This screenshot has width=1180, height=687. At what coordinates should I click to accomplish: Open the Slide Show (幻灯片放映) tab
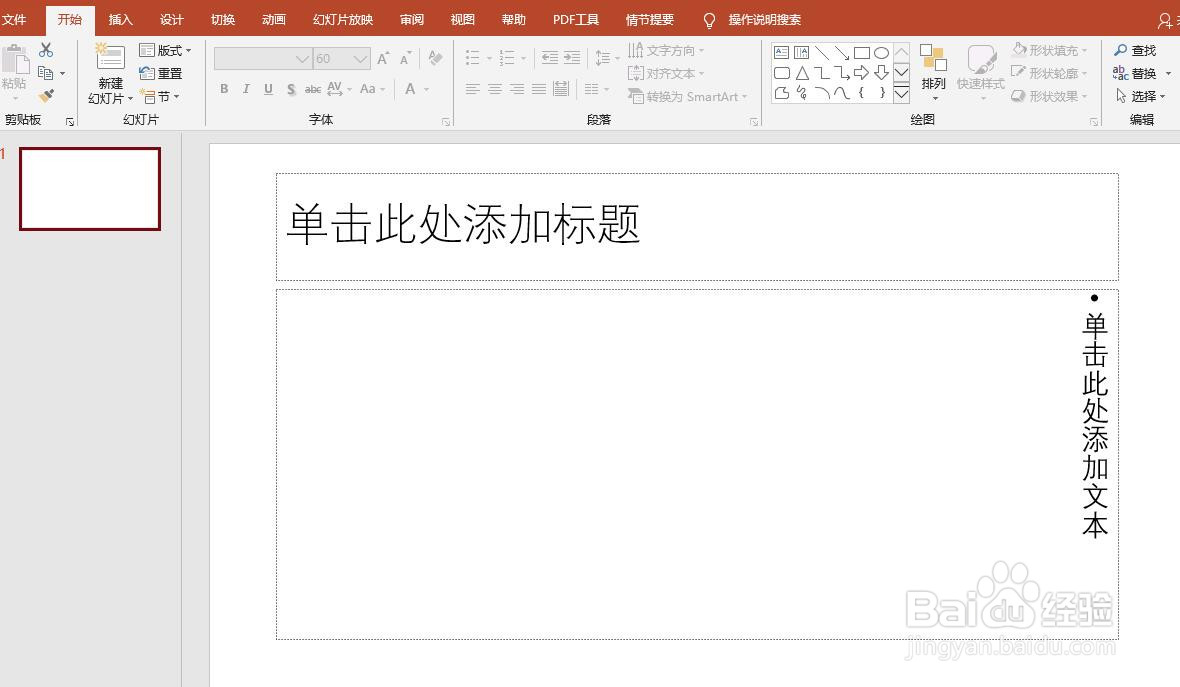[x=343, y=20]
